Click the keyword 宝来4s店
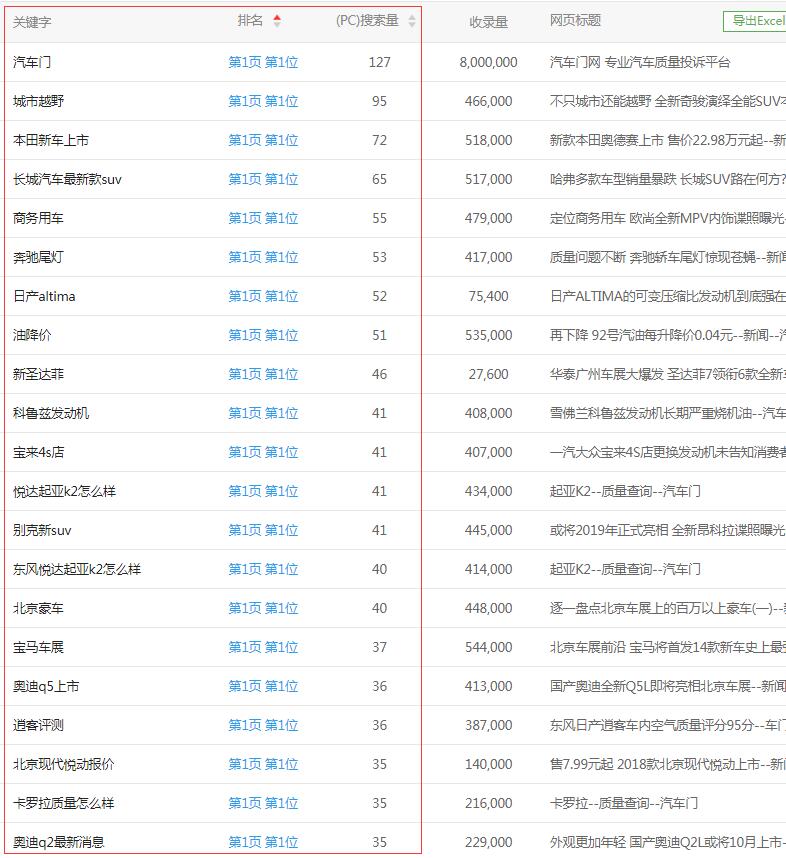The image size is (786, 858). (x=39, y=452)
